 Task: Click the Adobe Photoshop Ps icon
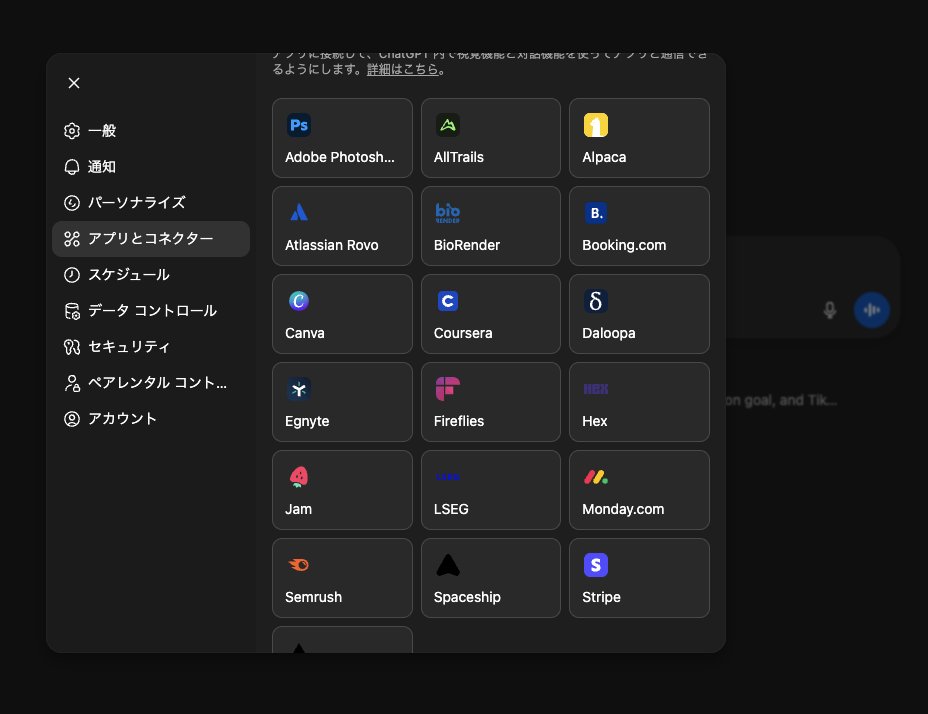pos(299,125)
